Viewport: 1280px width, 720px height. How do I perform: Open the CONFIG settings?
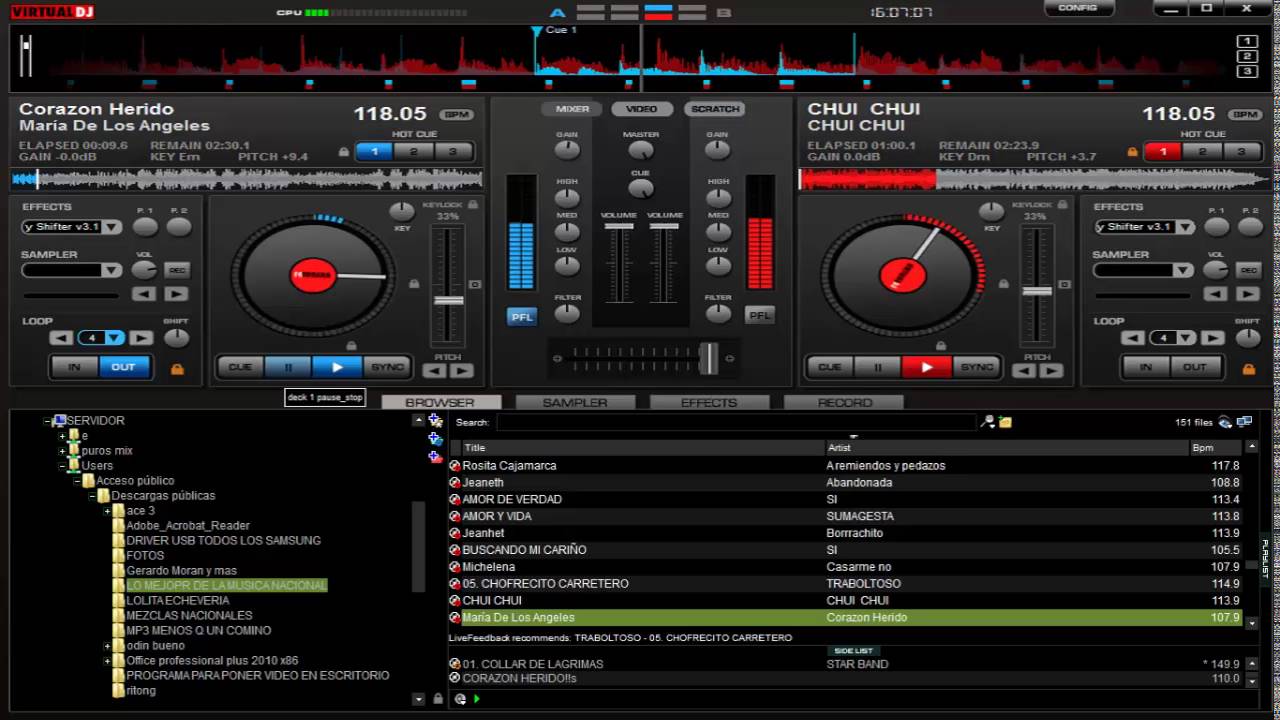[x=1078, y=8]
